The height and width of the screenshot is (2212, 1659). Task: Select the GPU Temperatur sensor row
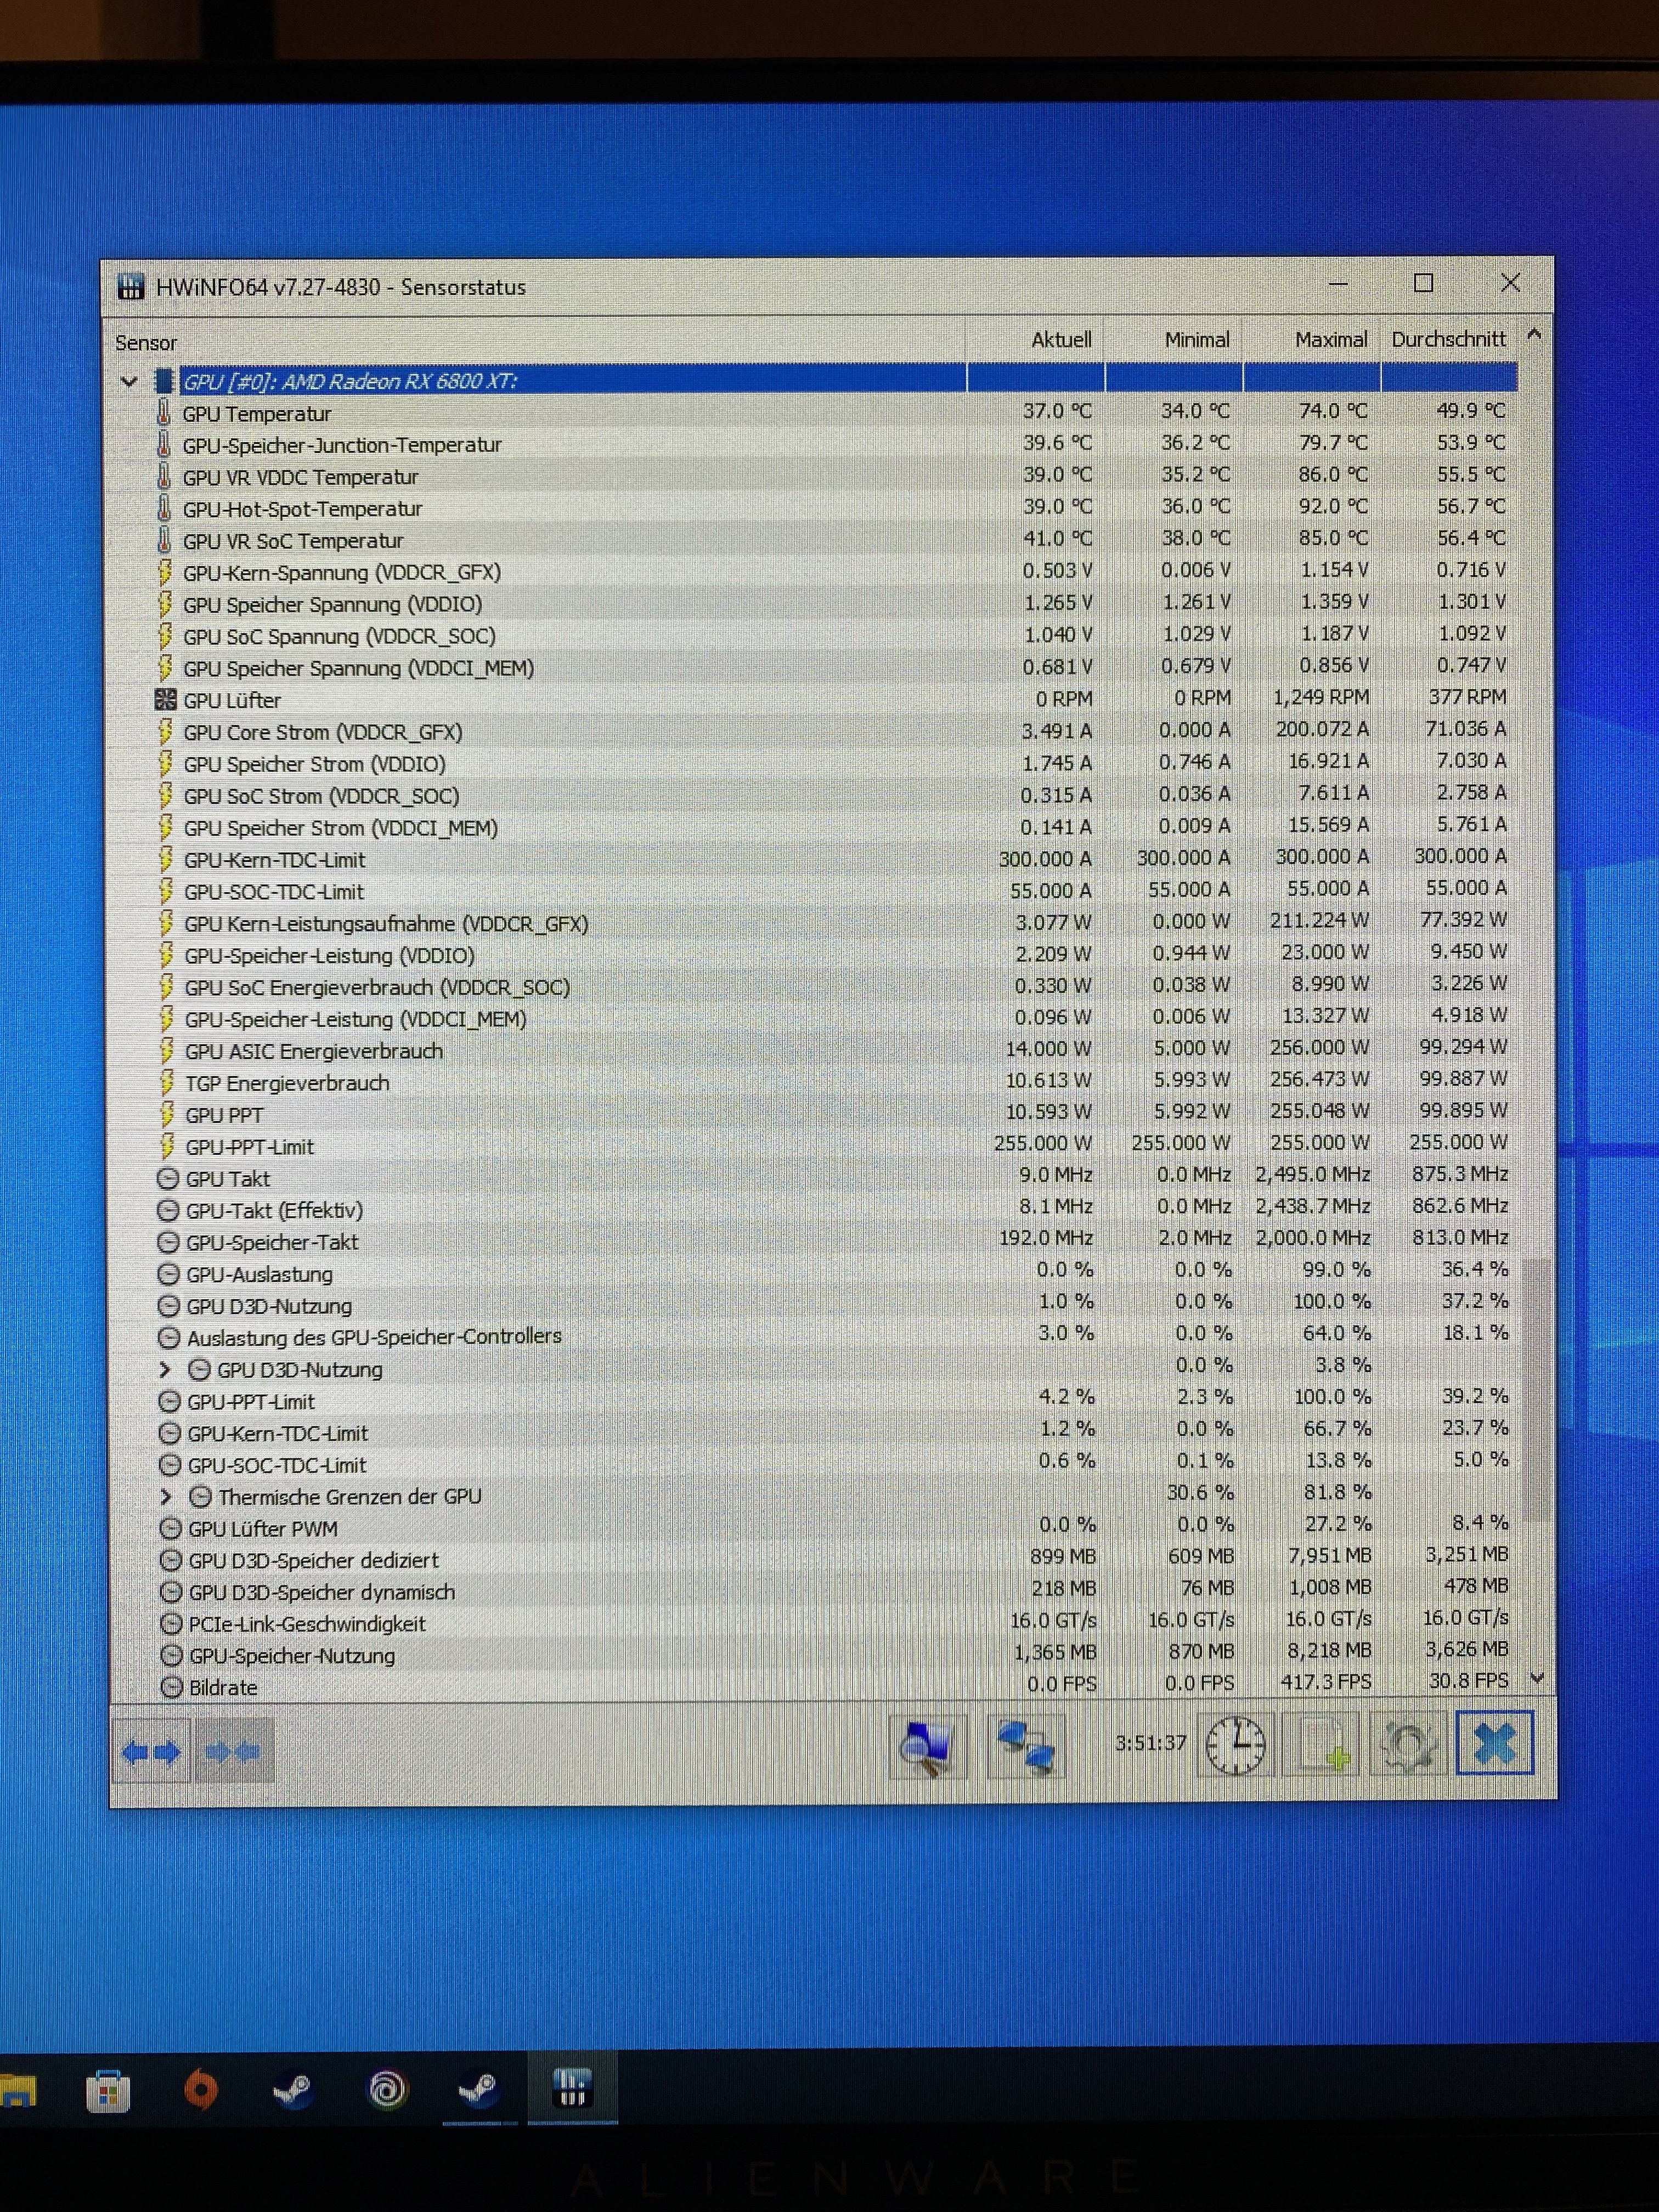pyautogui.click(x=257, y=414)
